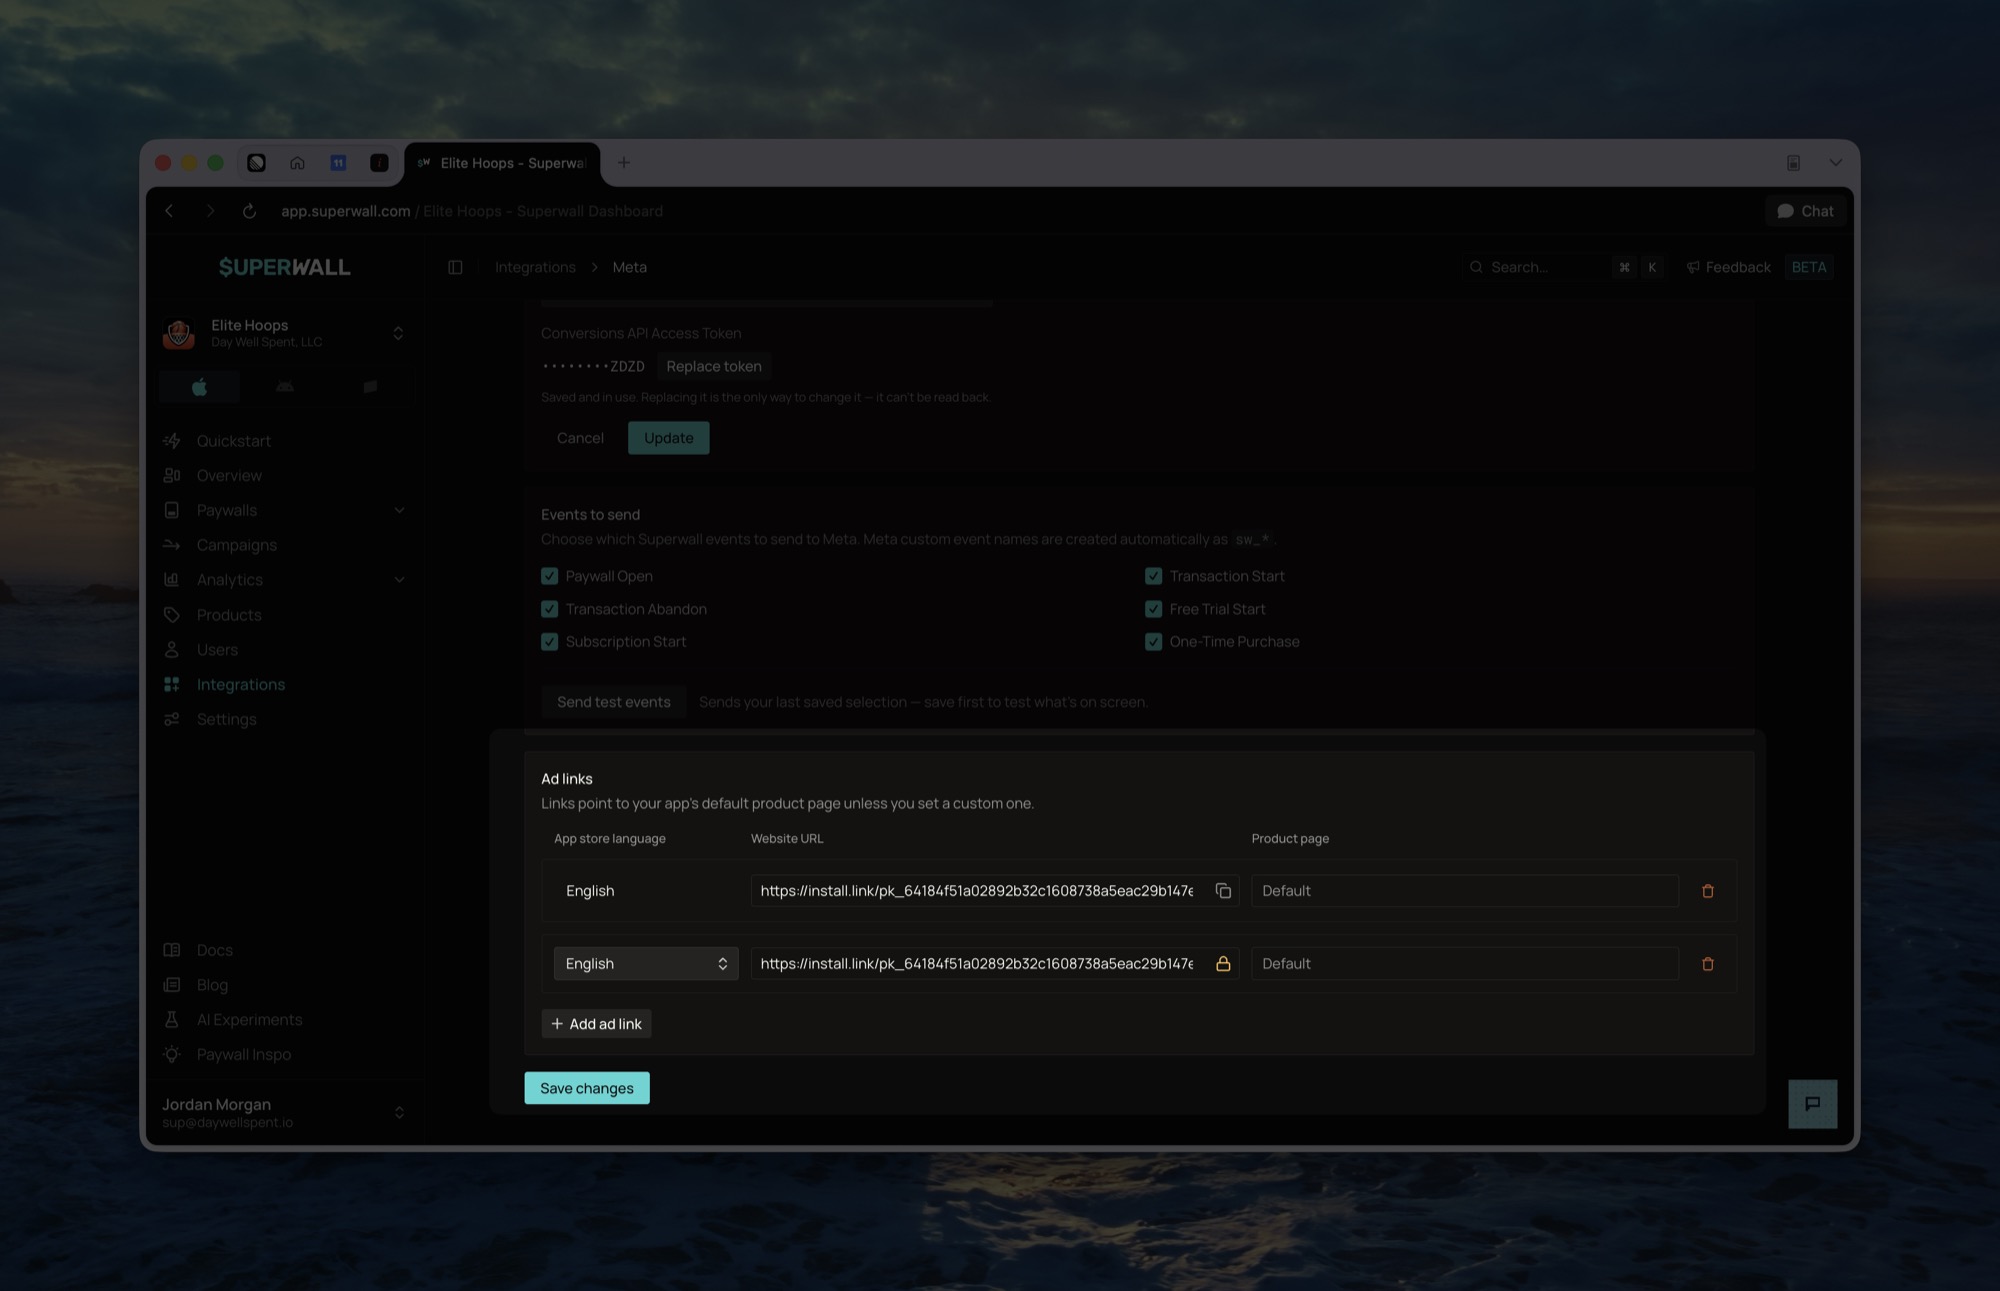Delete the second ad link row with language dropdown
This screenshot has width=2000, height=1291.
(x=1708, y=964)
